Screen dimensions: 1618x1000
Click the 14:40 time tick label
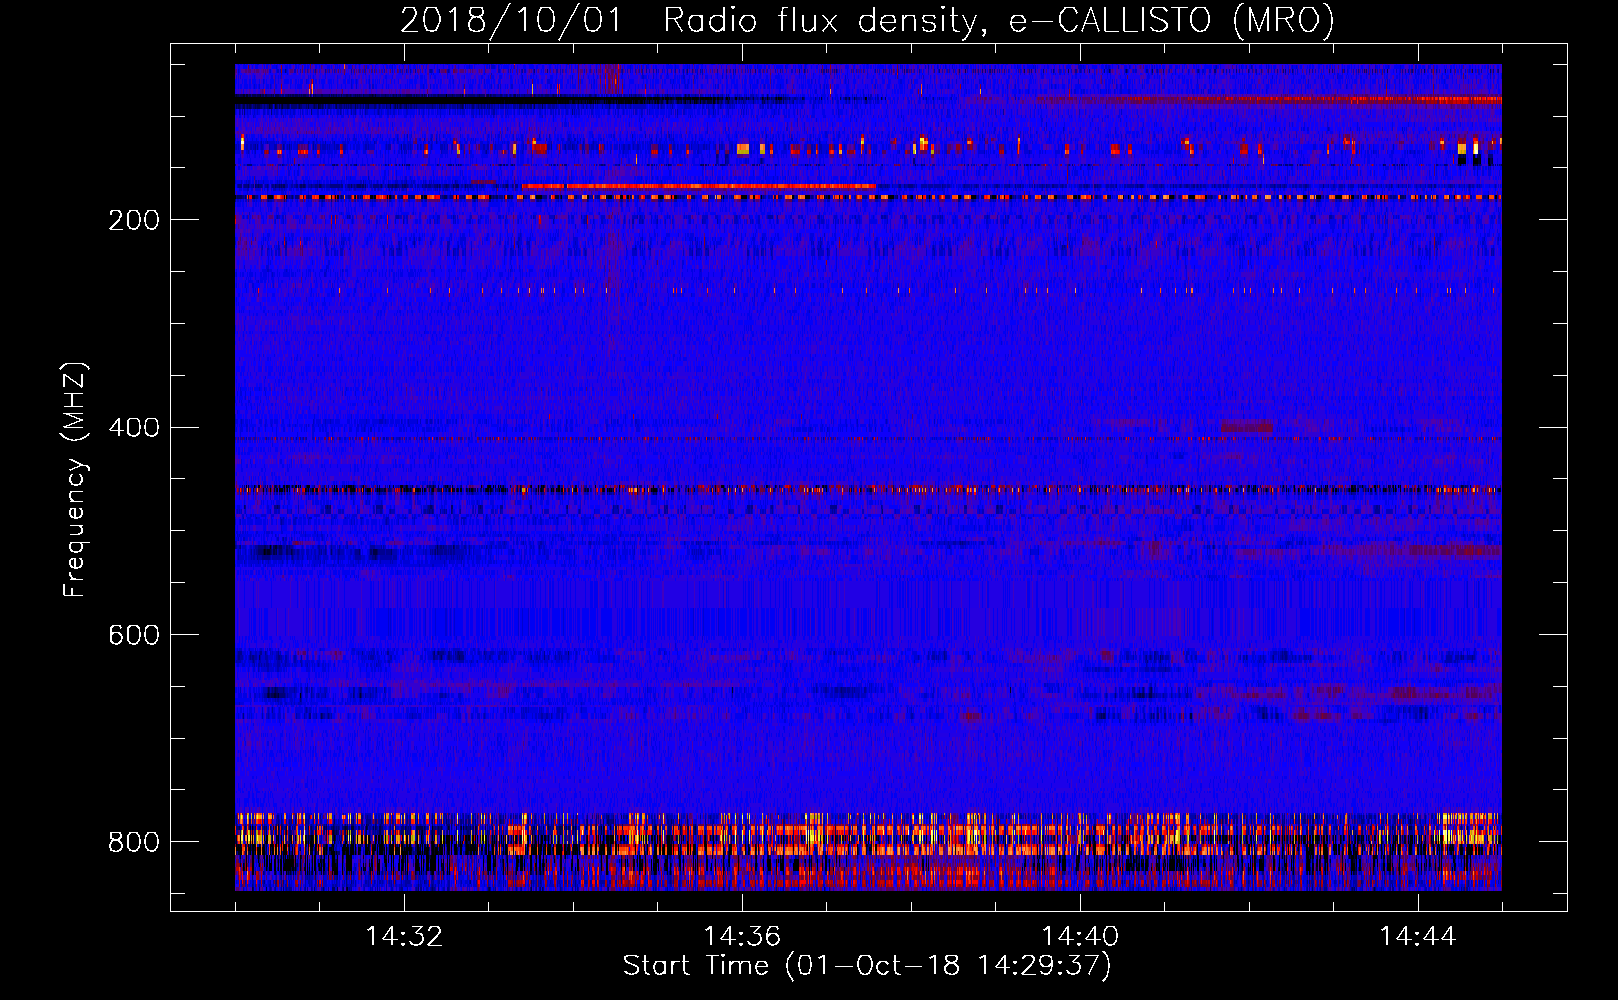point(1080,936)
